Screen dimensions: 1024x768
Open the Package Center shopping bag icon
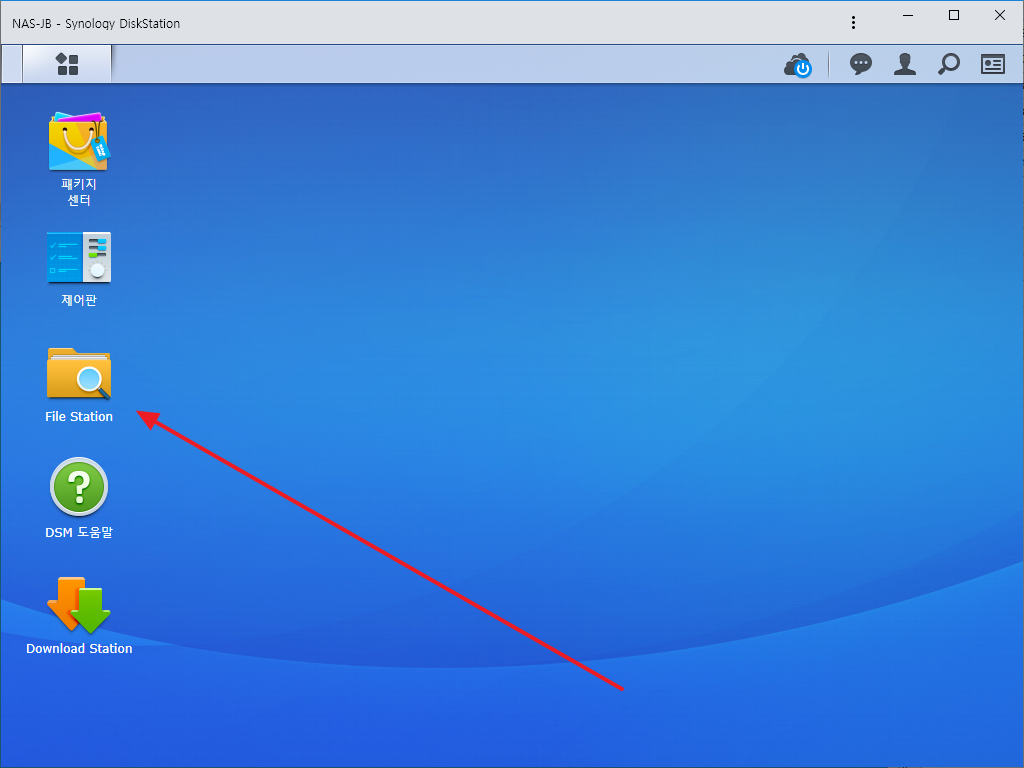pyautogui.click(x=79, y=142)
